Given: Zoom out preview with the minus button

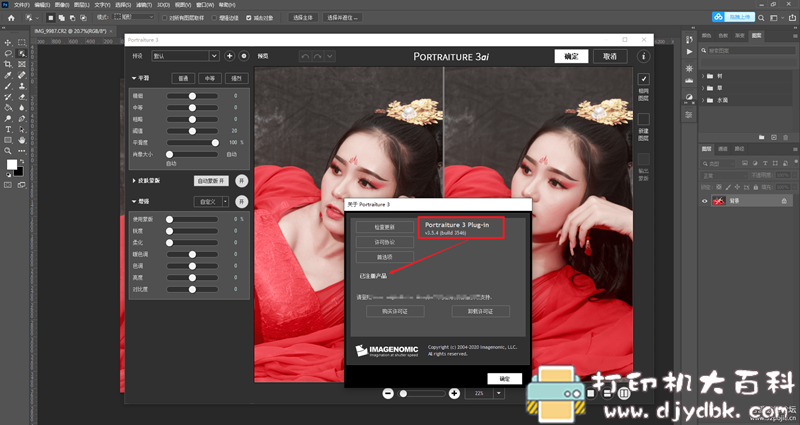Looking at the screenshot, I should click(x=388, y=393).
